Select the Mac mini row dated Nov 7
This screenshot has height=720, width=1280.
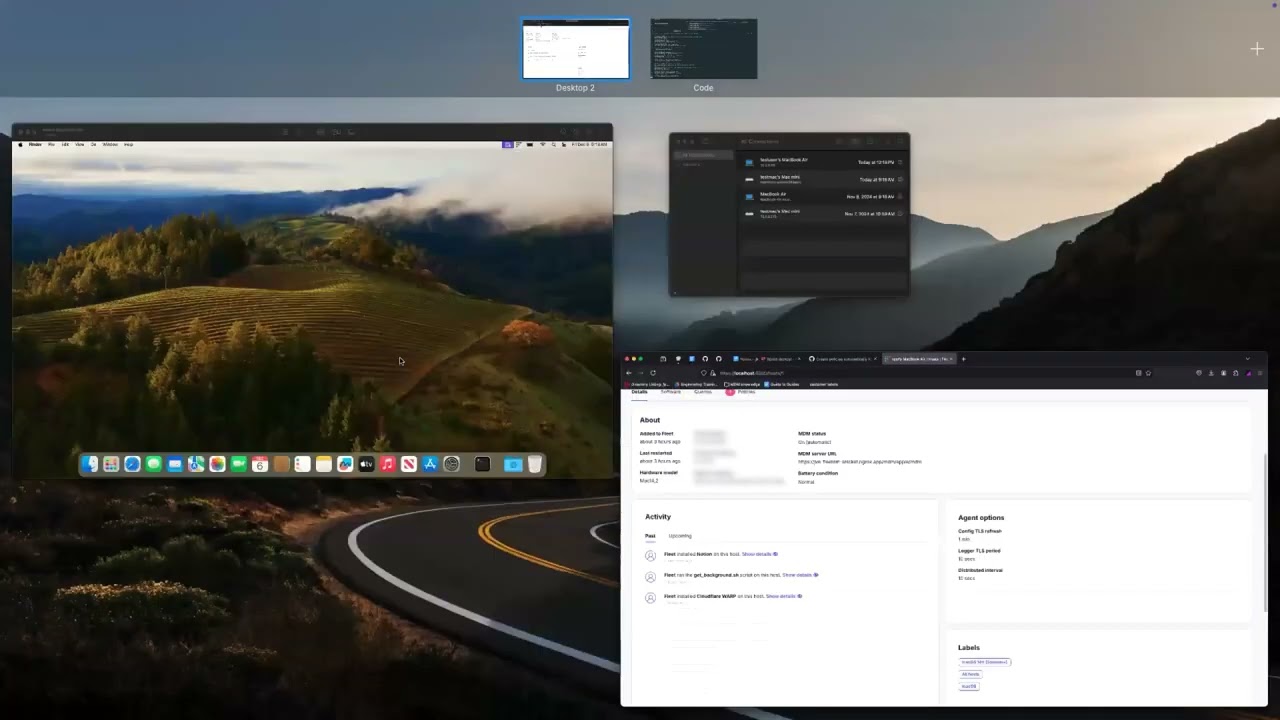click(x=823, y=213)
